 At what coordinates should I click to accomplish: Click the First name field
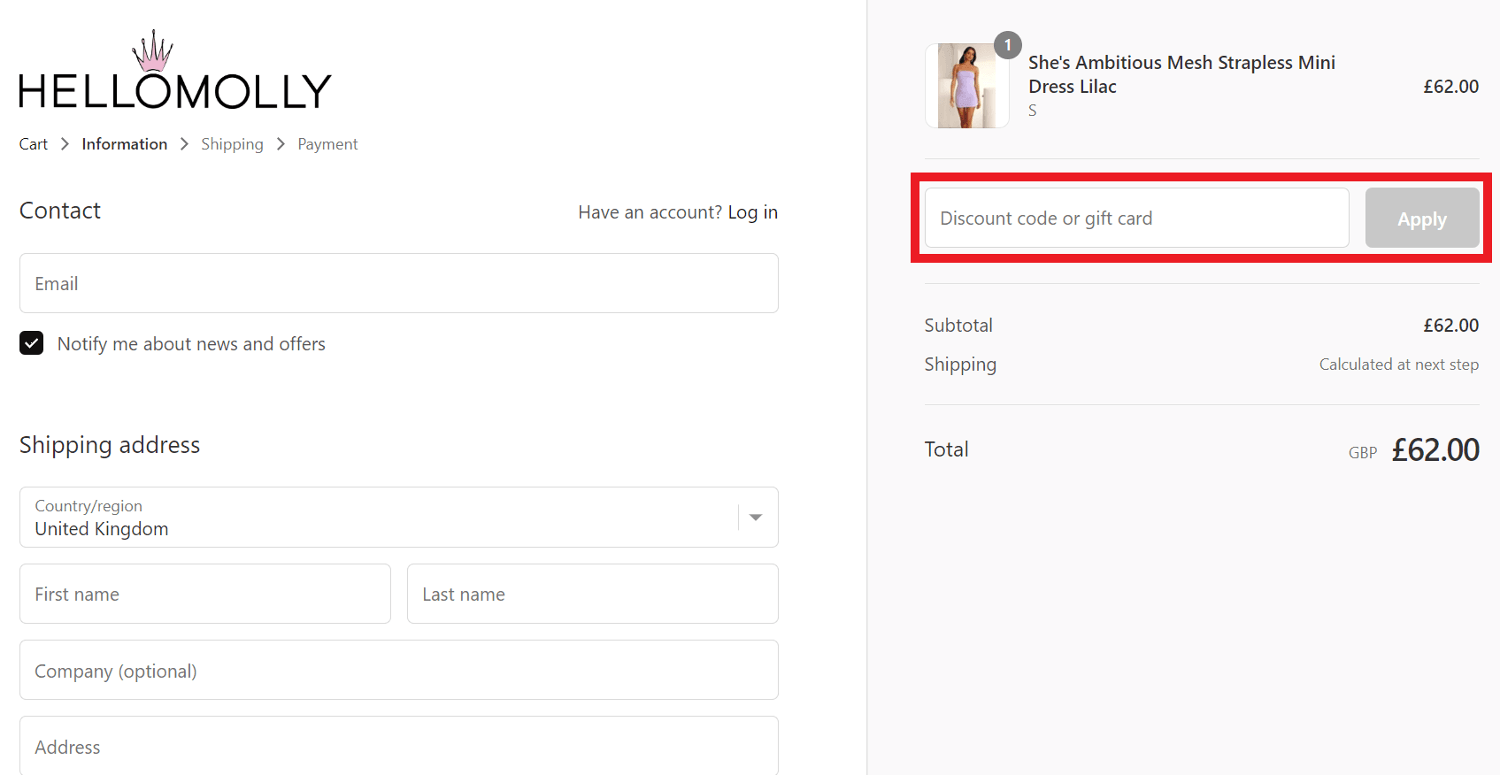click(x=205, y=594)
